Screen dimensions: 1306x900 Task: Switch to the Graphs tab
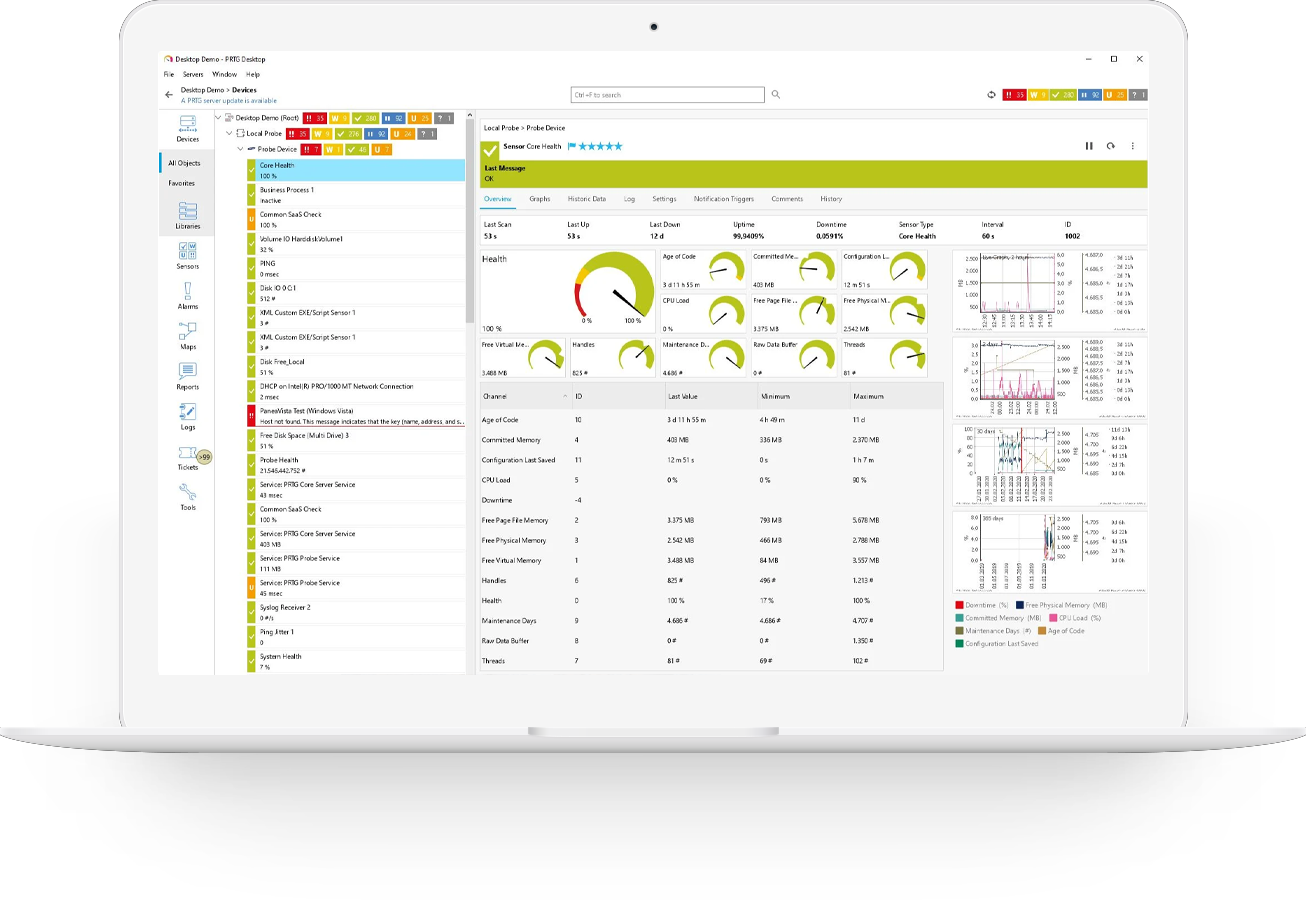pos(540,199)
